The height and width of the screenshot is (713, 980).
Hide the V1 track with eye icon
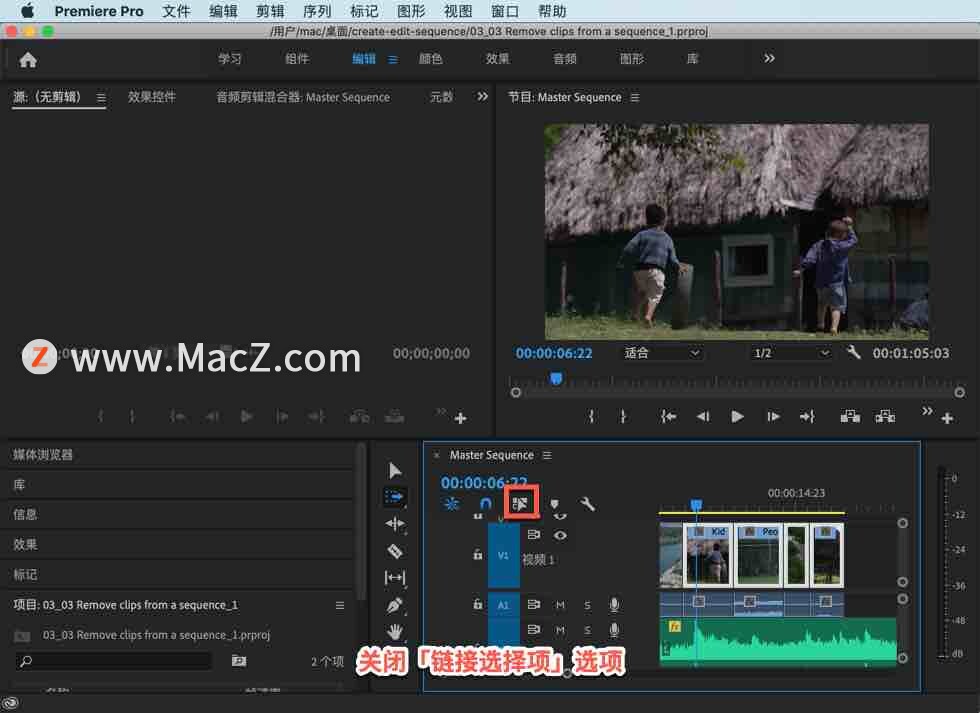pos(560,535)
